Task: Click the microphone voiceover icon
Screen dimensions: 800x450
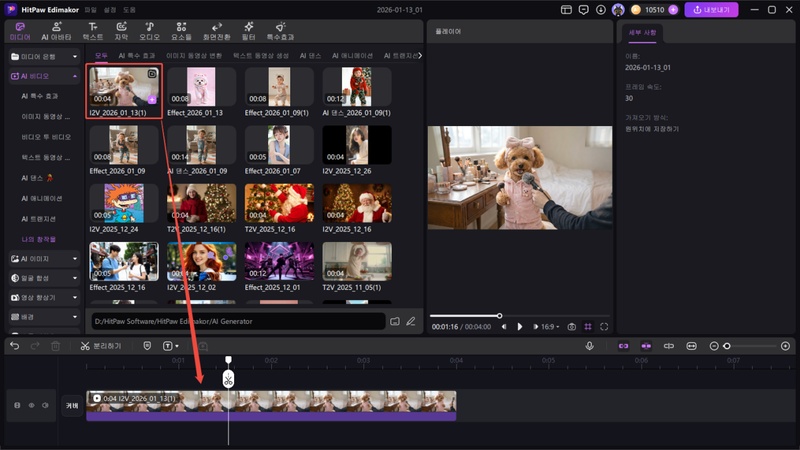Action: pyautogui.click(x=589, y=346)
